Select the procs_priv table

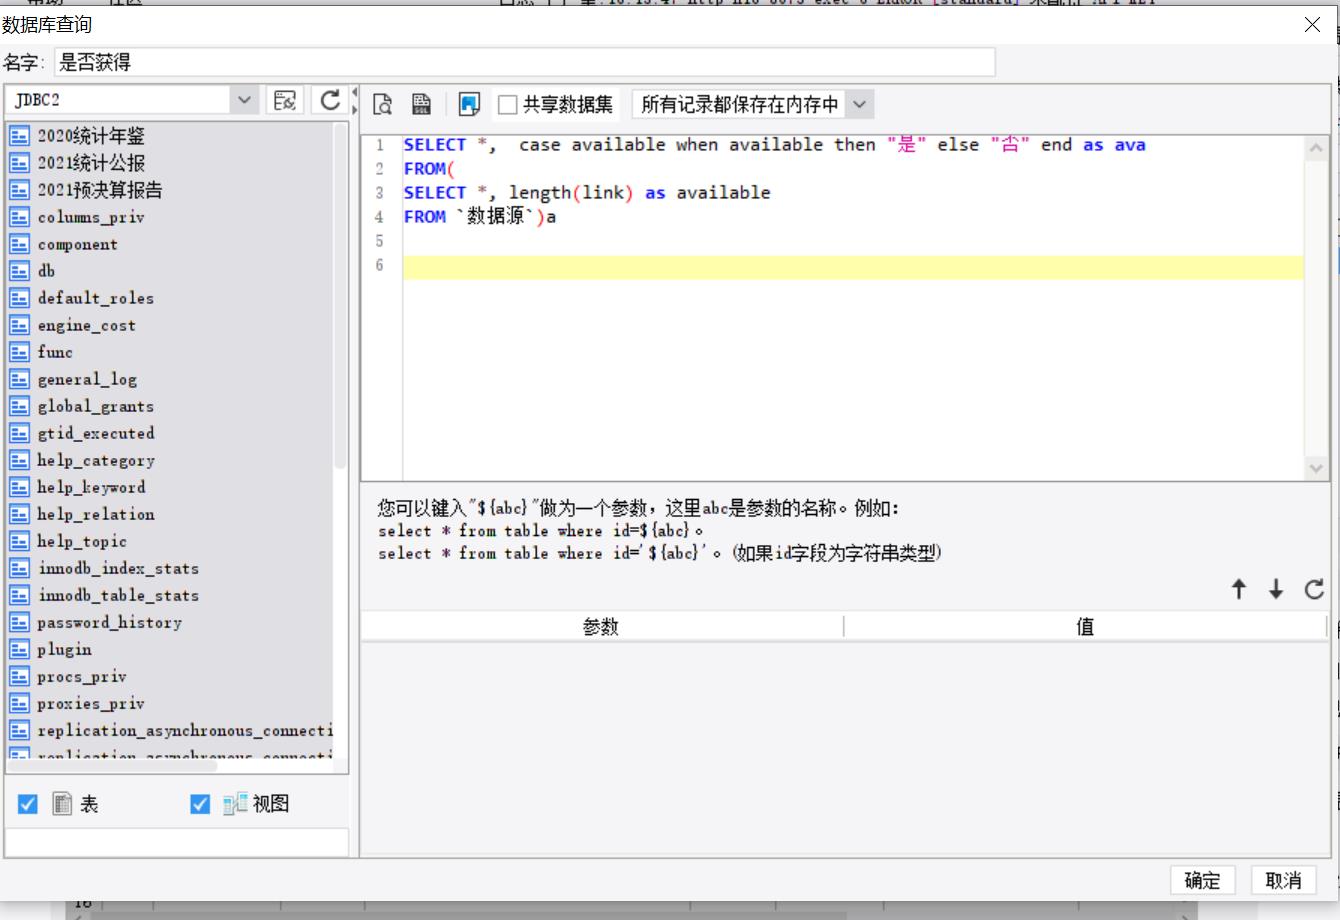pyautogui.click(x=82, y=676)
